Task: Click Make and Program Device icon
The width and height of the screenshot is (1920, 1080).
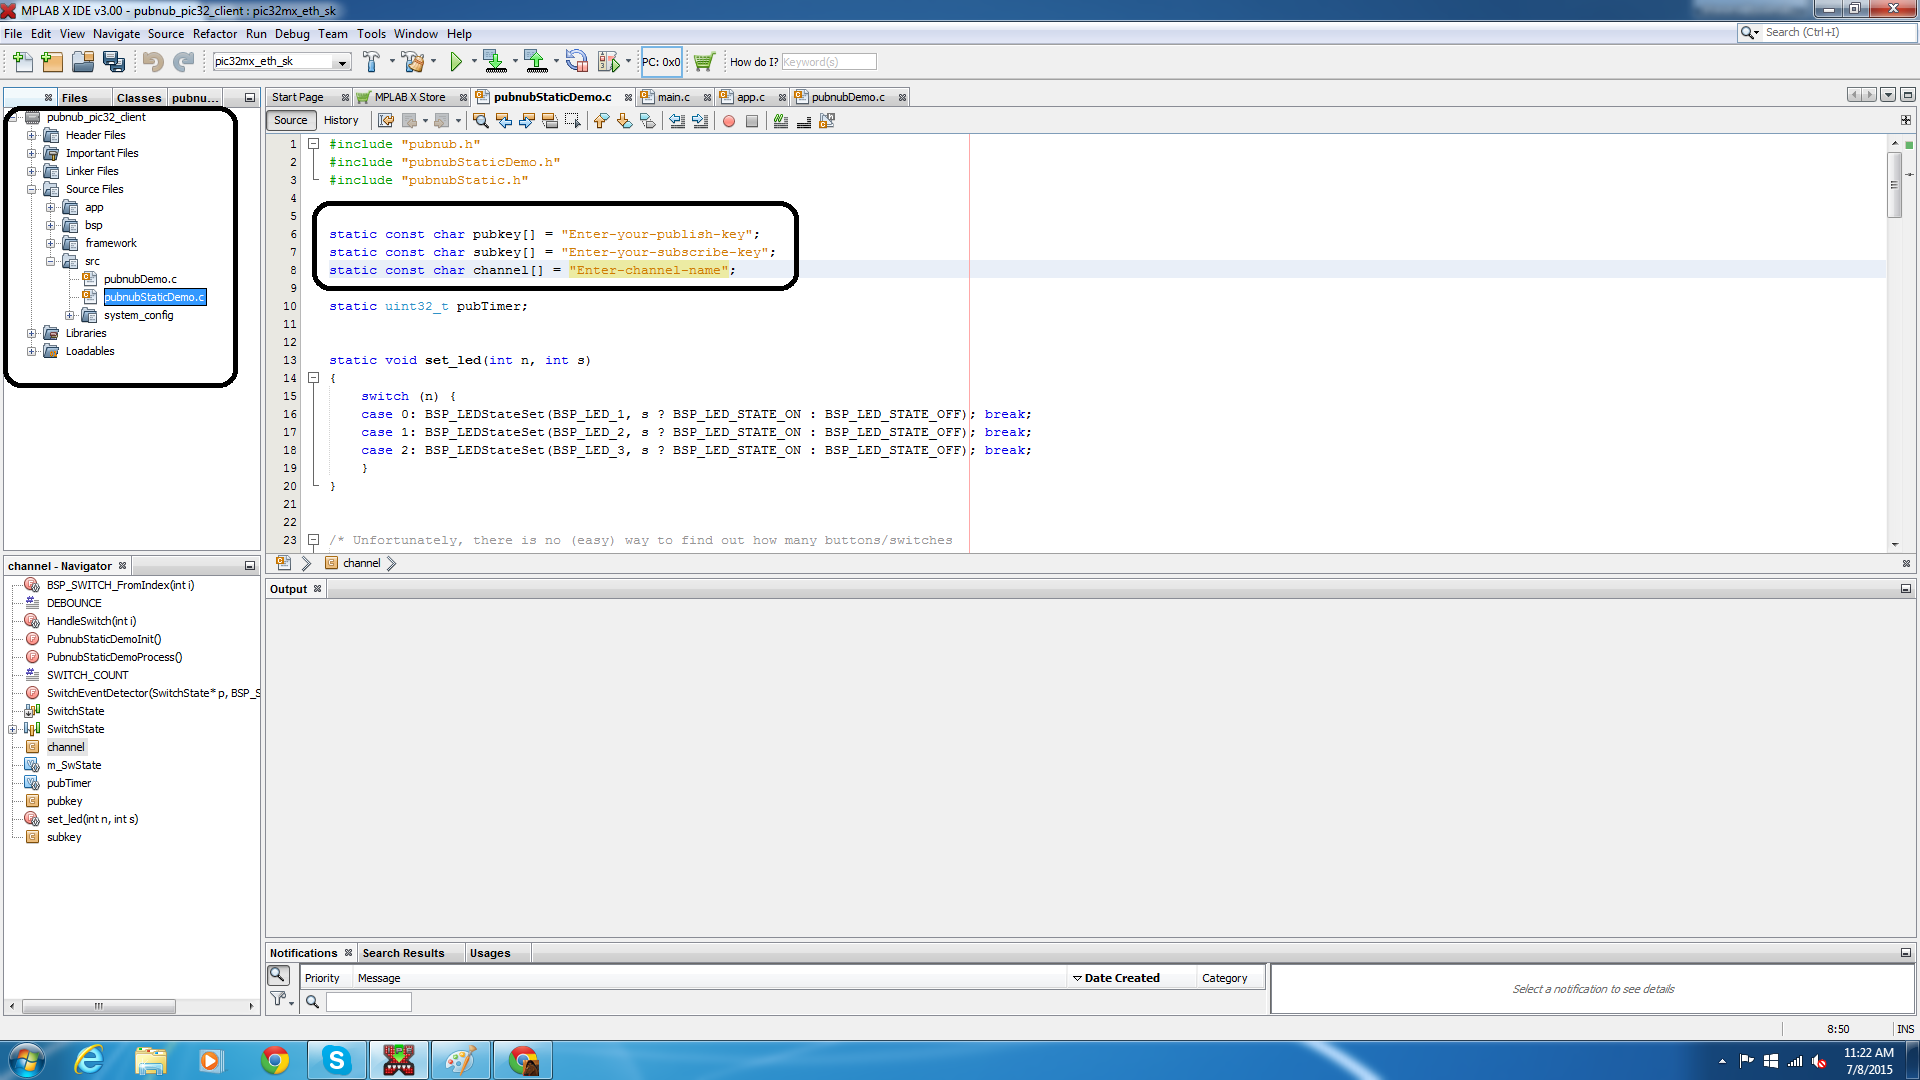Action: pyautogui.click(x=494, y=62)
